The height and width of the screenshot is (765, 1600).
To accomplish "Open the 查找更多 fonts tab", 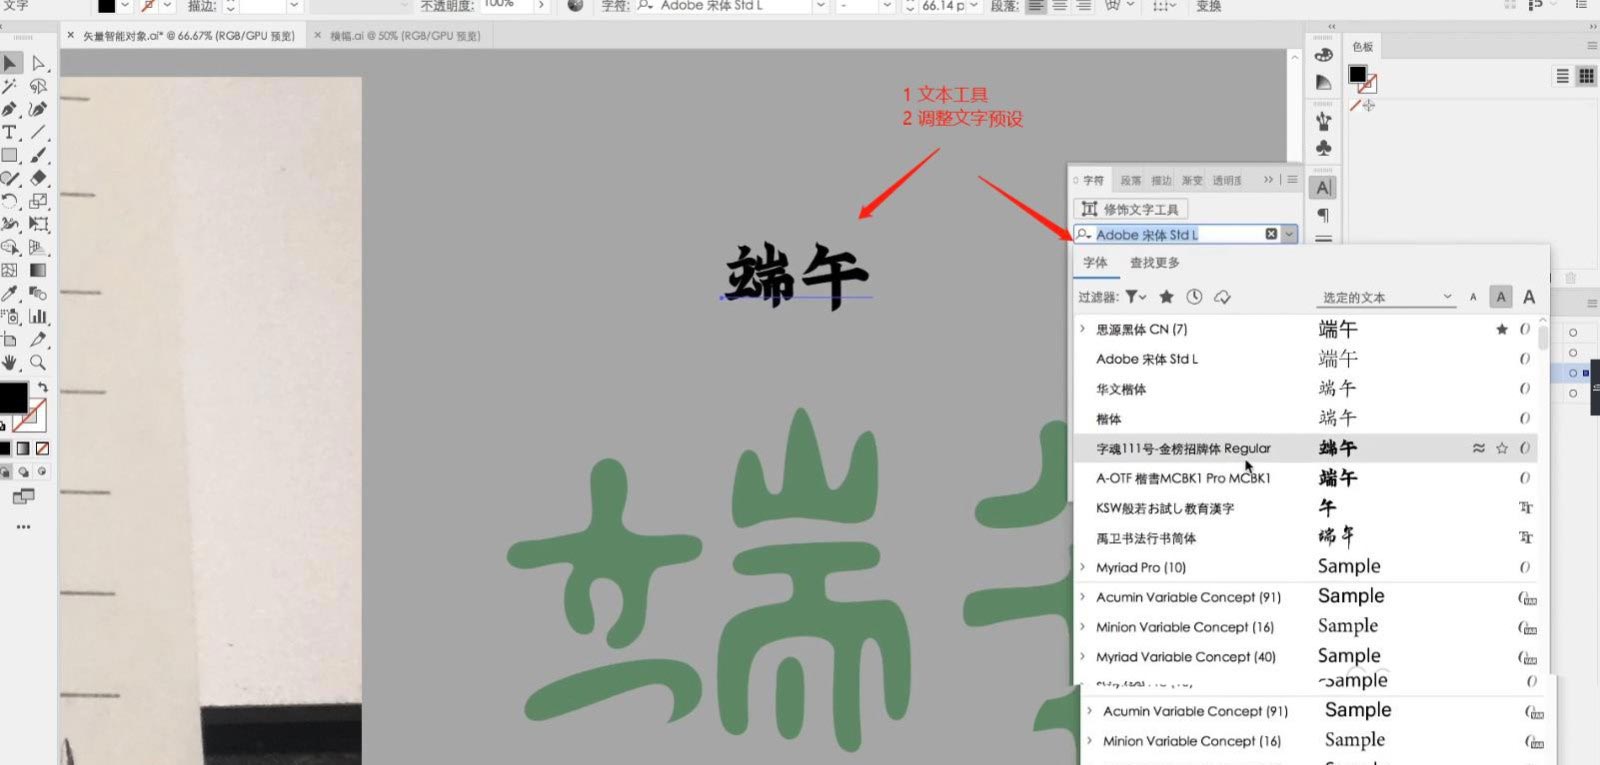I will coord(1154,263).
